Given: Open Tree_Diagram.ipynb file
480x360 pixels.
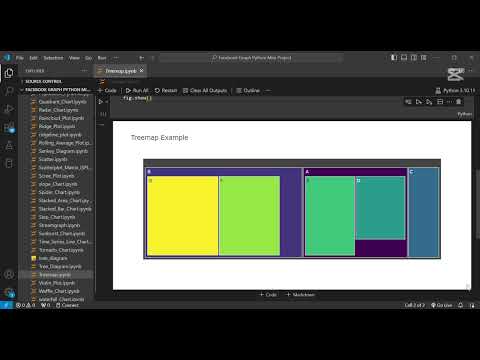Looking at the screenshot, I should (60, 267).
